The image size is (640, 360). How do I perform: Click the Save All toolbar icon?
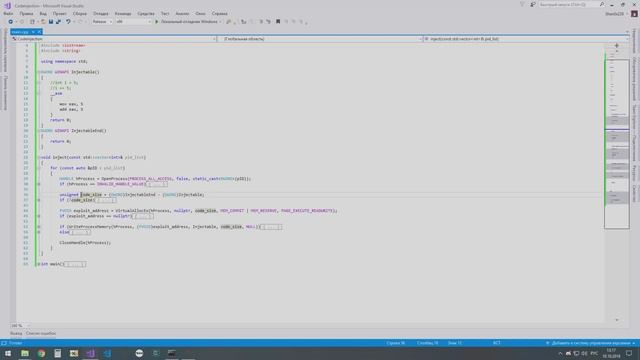(58, 22)
